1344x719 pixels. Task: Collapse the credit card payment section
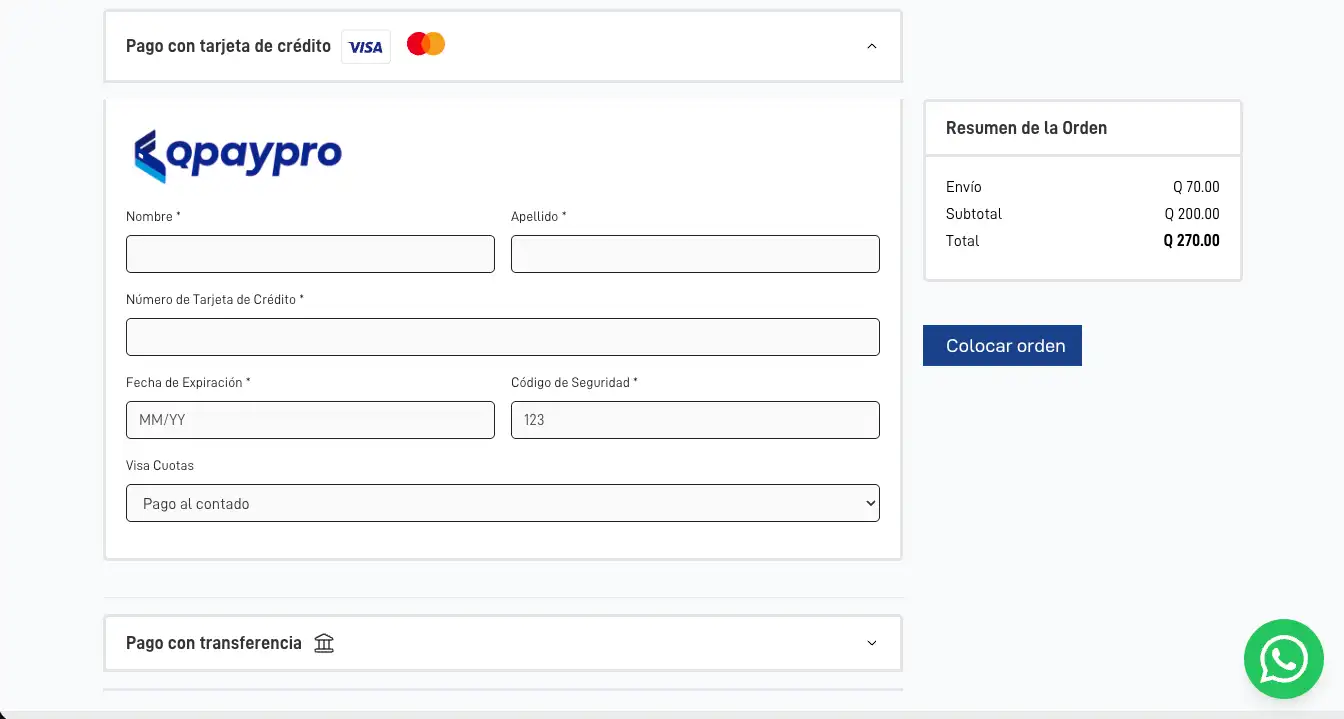(871, 46)
